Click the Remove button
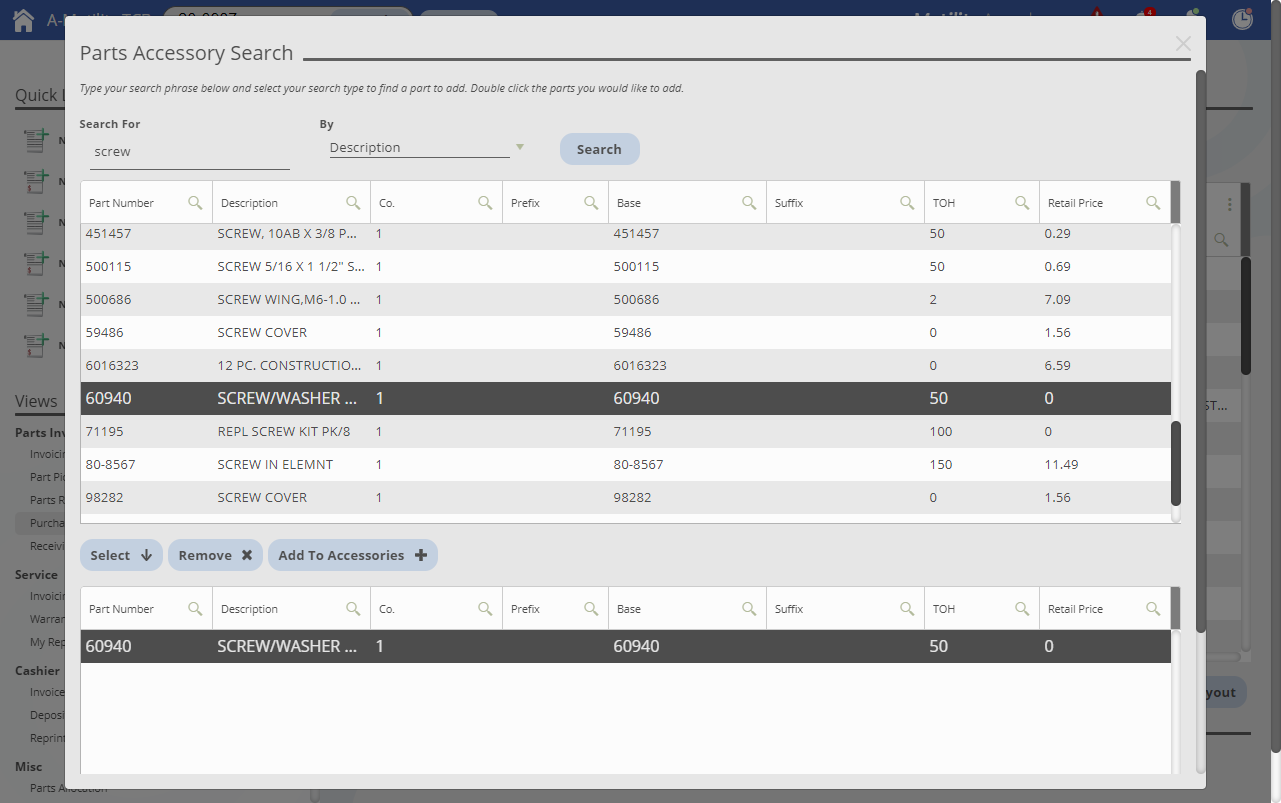This screenshot has width=1281, height=803. coord(215,555)
